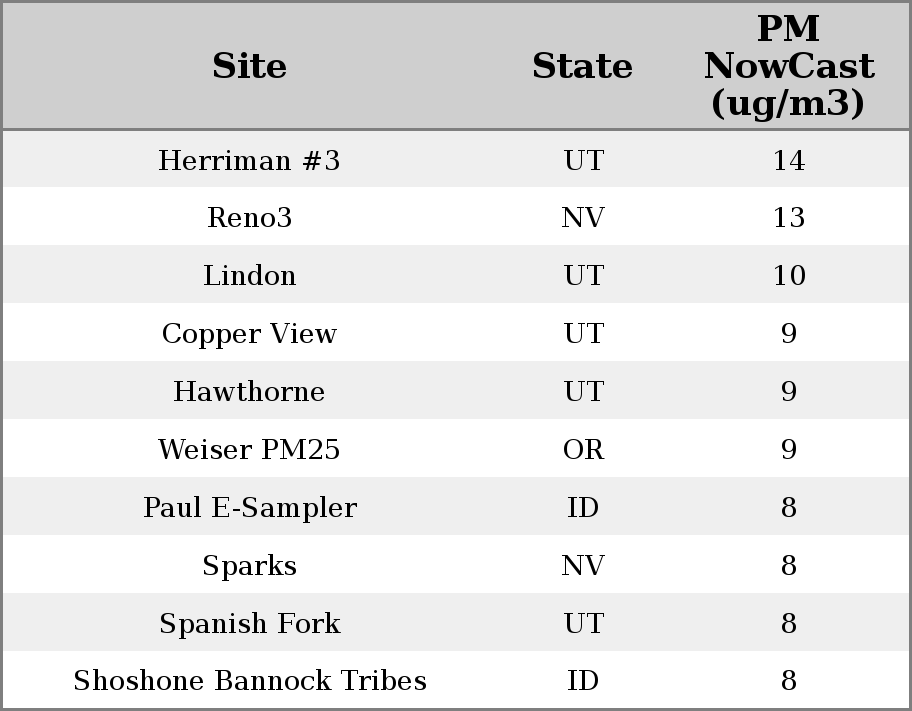Select the NV state cell in Sparks row
The image size is (912, 711).
pyautogui.click(x=583, y=566)
